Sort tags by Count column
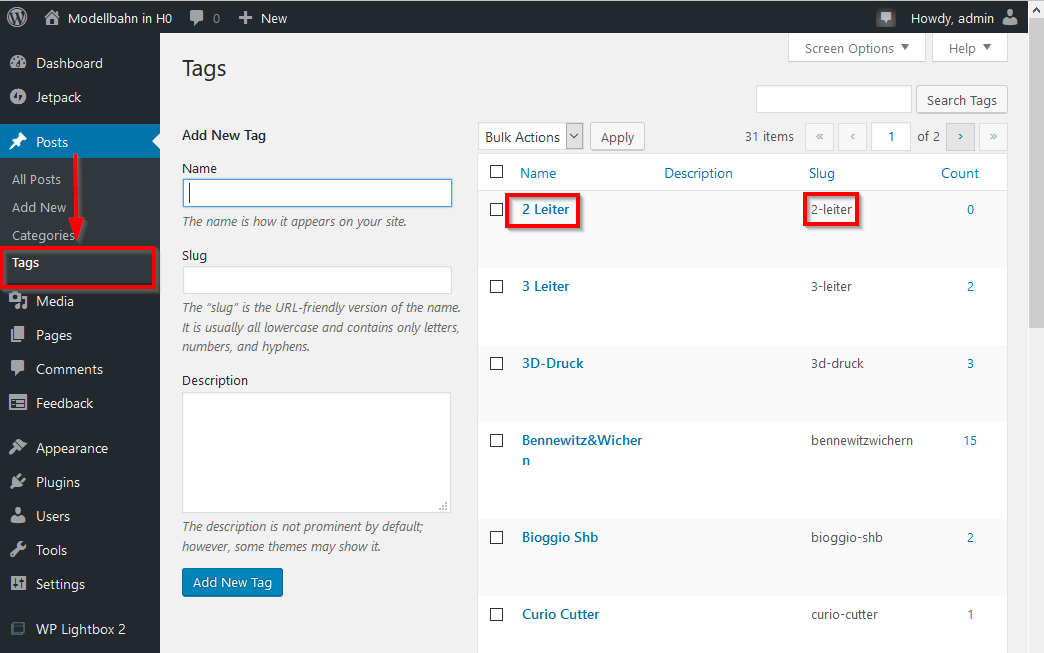This screenshot has height=653, width=1044. [x=959, y=173]
